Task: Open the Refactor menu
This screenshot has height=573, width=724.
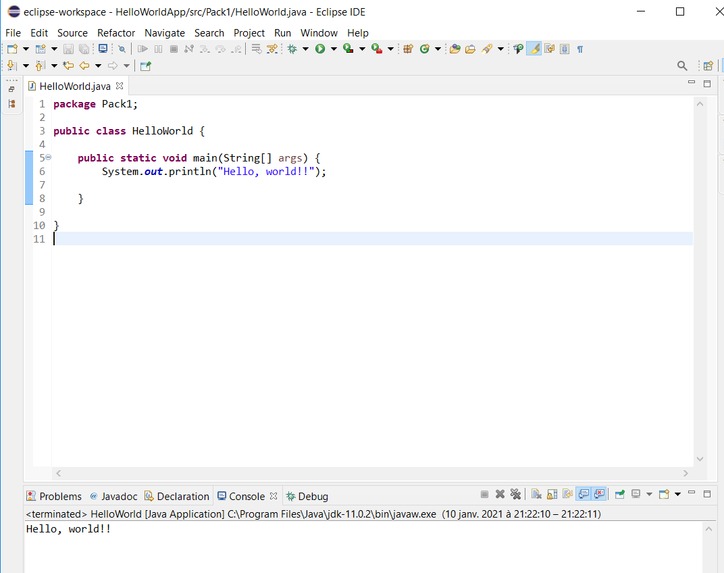Action: coord(116,33)
